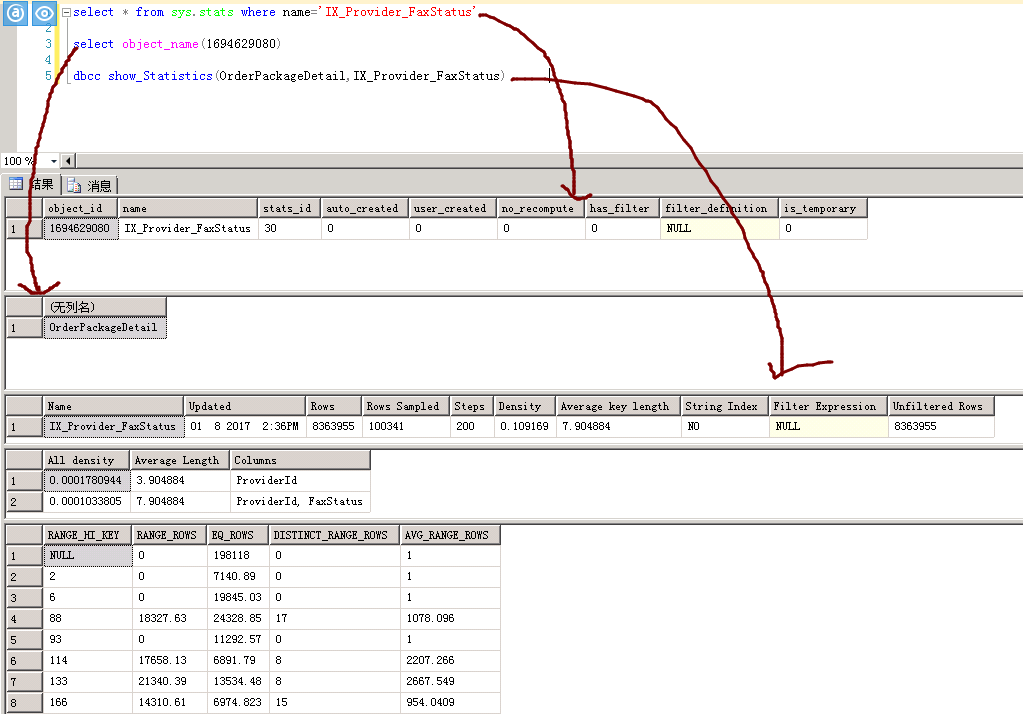The image size is (1023, 714).
Task: Switch to the 消息 messages tab
Action: [x=90, y=185]
